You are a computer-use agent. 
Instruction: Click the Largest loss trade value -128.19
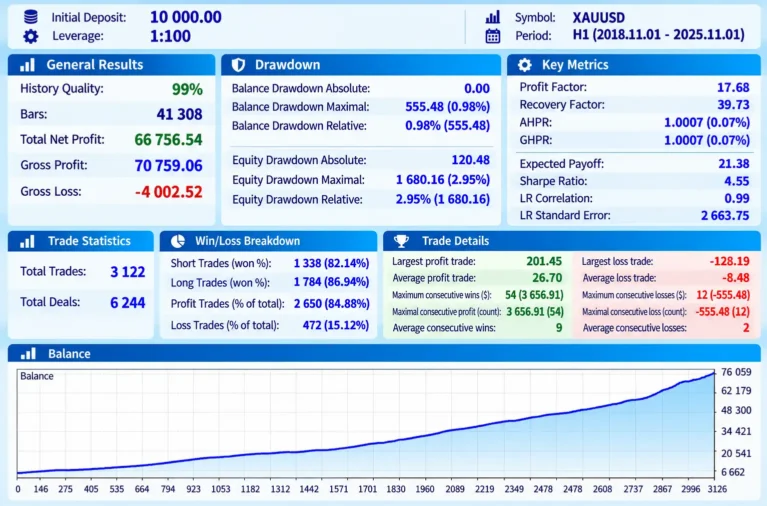[729, 261]
